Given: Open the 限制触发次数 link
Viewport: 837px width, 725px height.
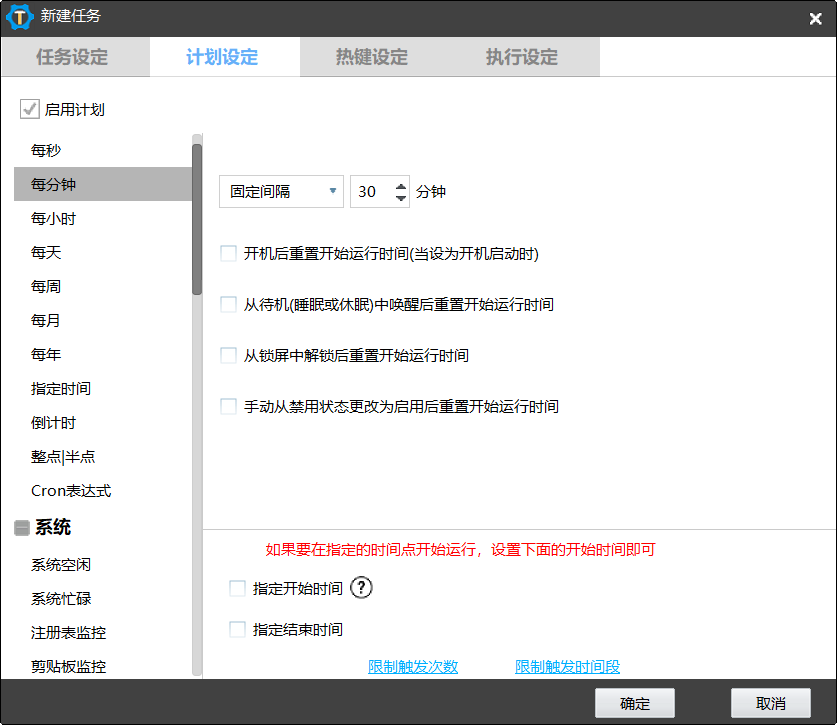Looking at the screenshot, I should point(413,666).
